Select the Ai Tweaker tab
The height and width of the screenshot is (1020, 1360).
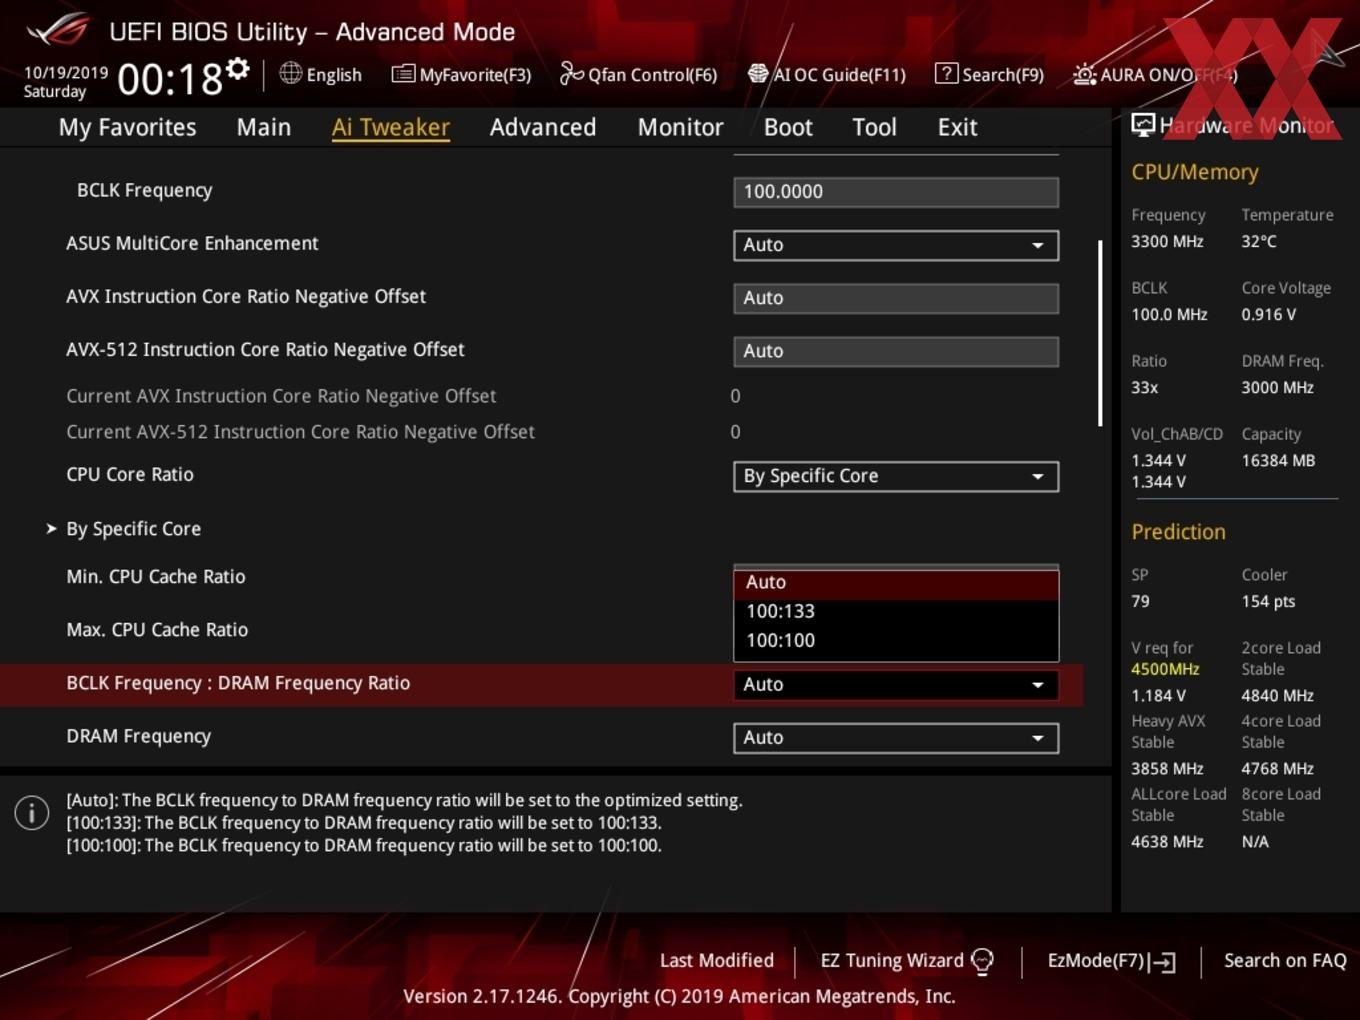pos(391,127)
